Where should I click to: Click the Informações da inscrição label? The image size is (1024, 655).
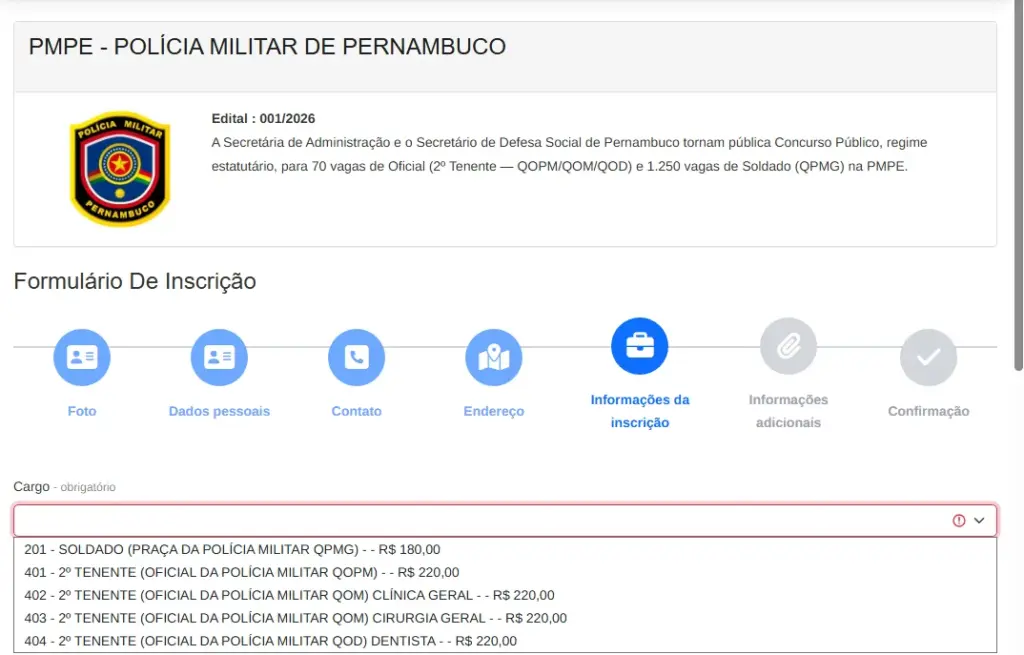click(x=639, y=411)
